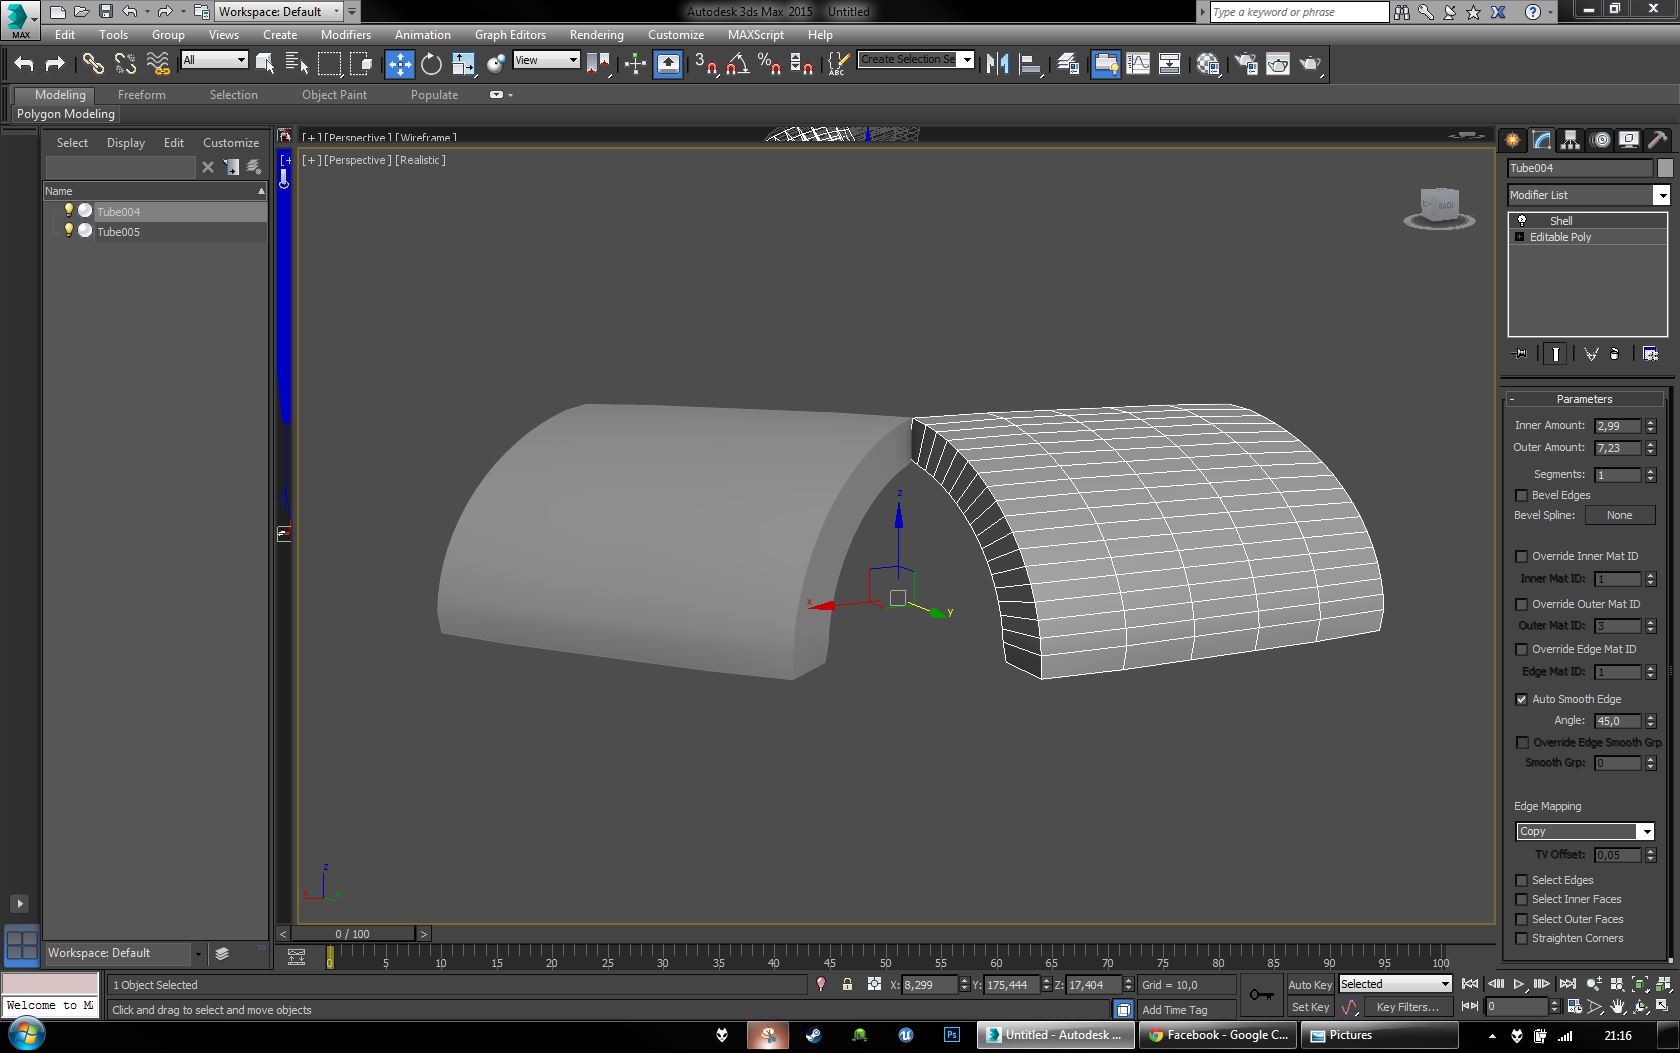Switch to the Freeform ribbon tab
This screenshot has width=1680, height=1053.
click(x=141, y=95)
